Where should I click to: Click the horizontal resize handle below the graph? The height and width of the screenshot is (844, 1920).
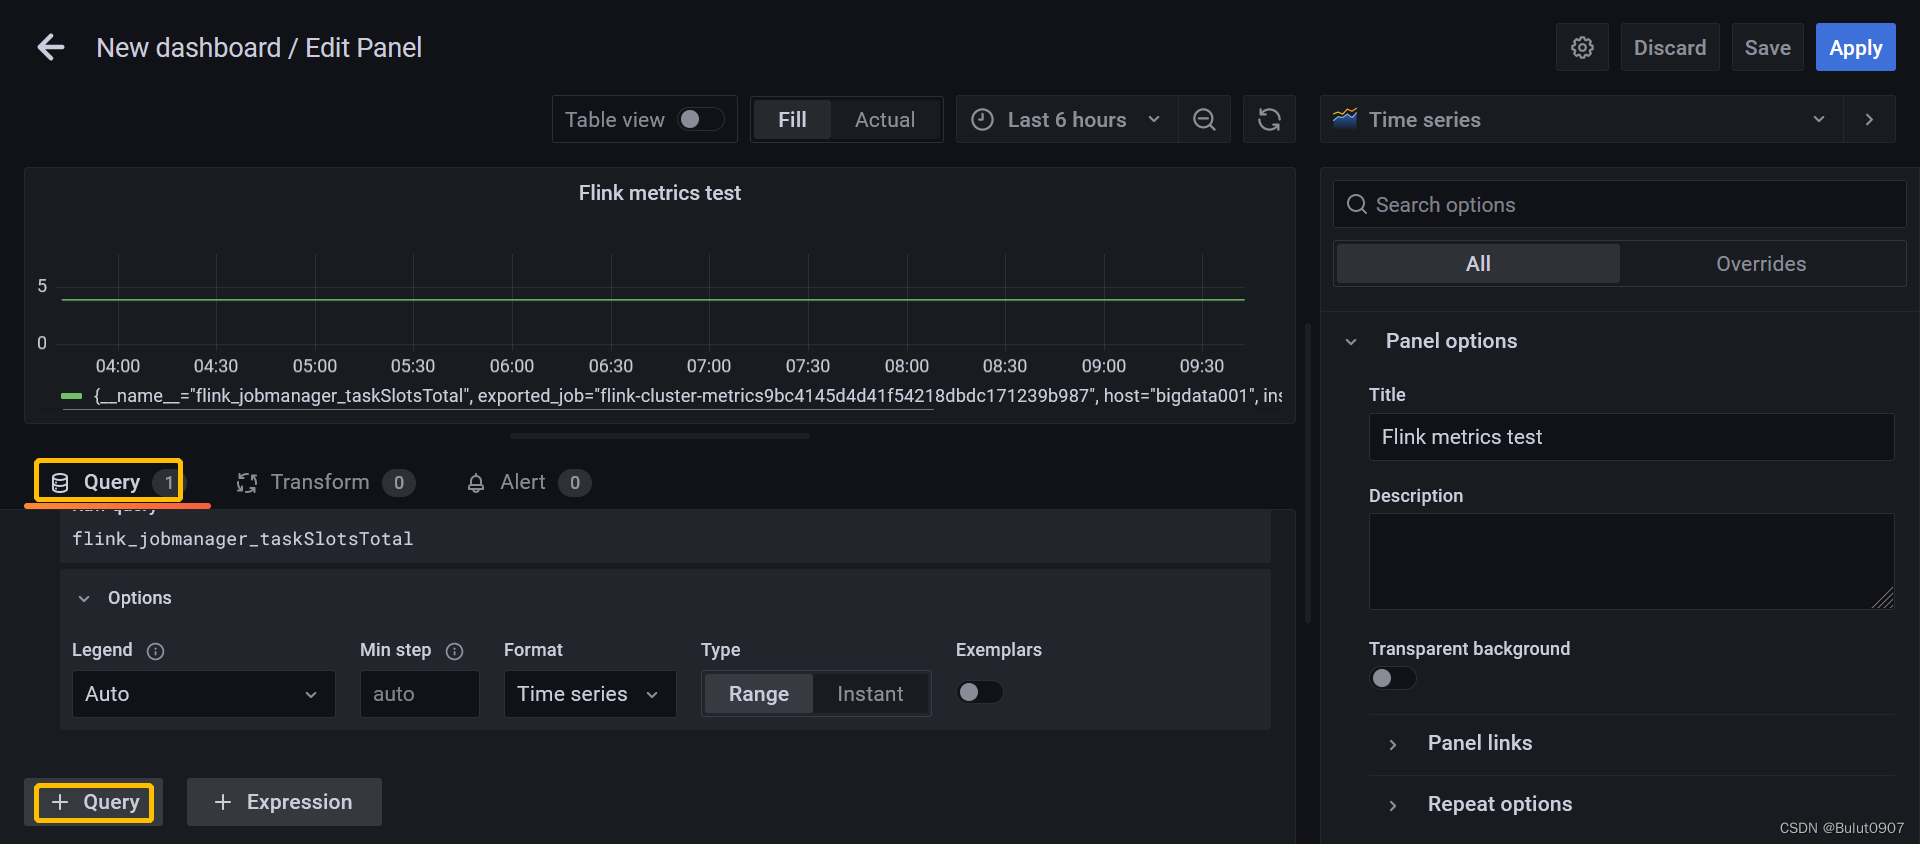pyautogui.click(x=660, y=436)
